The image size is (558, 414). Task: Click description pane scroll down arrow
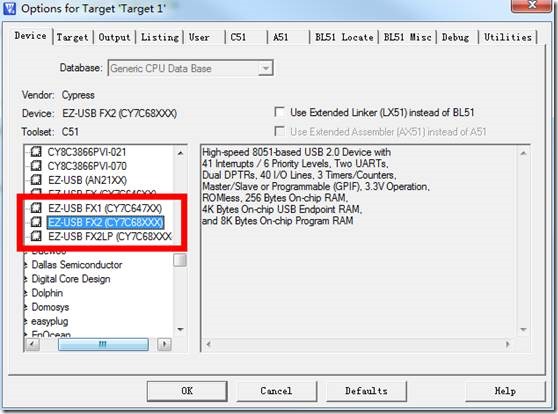(523, 330)
